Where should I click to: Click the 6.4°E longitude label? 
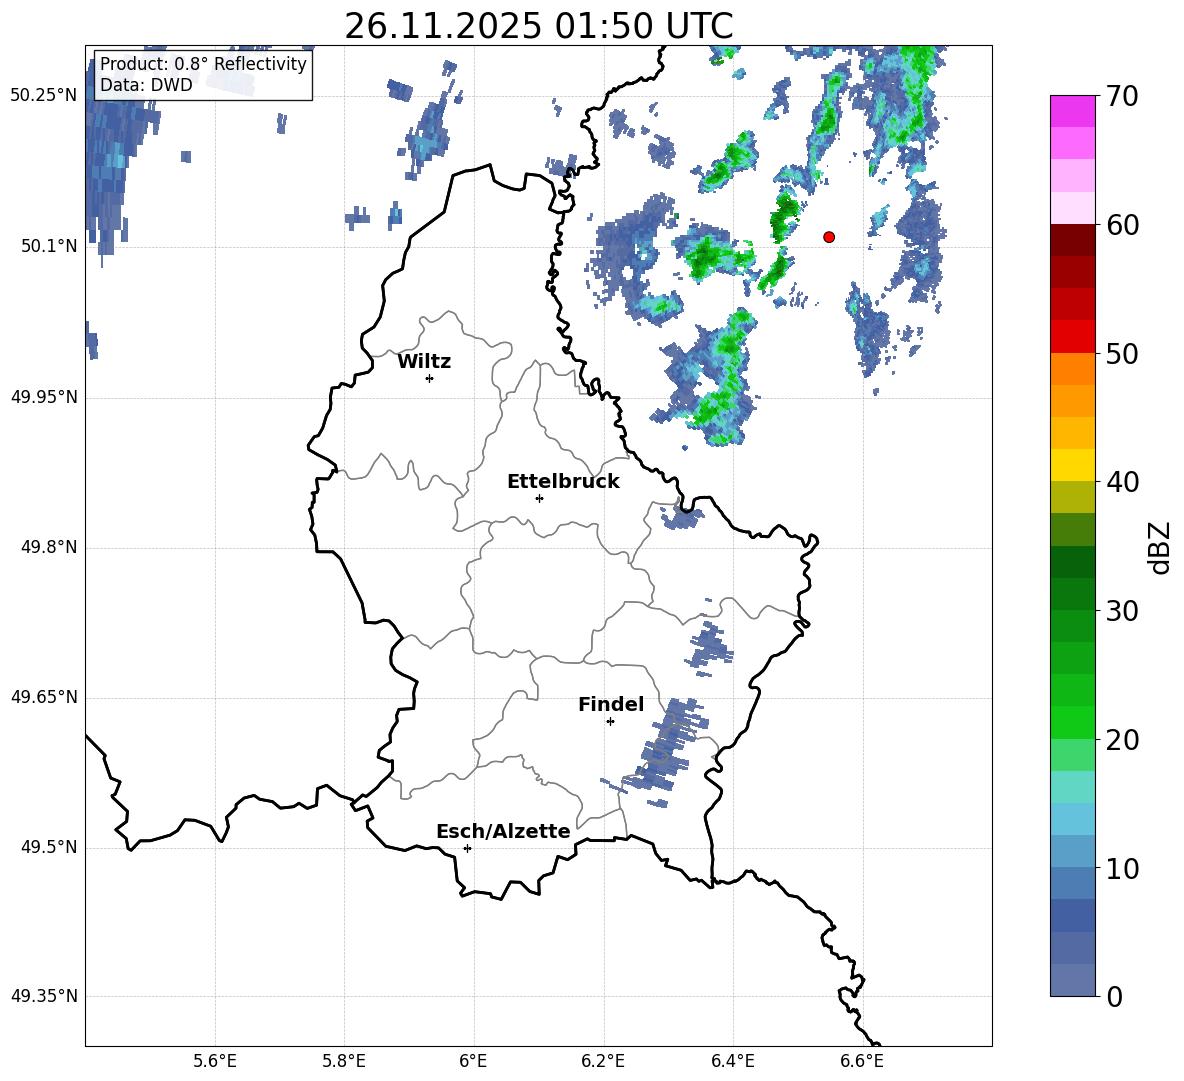click(x=732, y=1061)
